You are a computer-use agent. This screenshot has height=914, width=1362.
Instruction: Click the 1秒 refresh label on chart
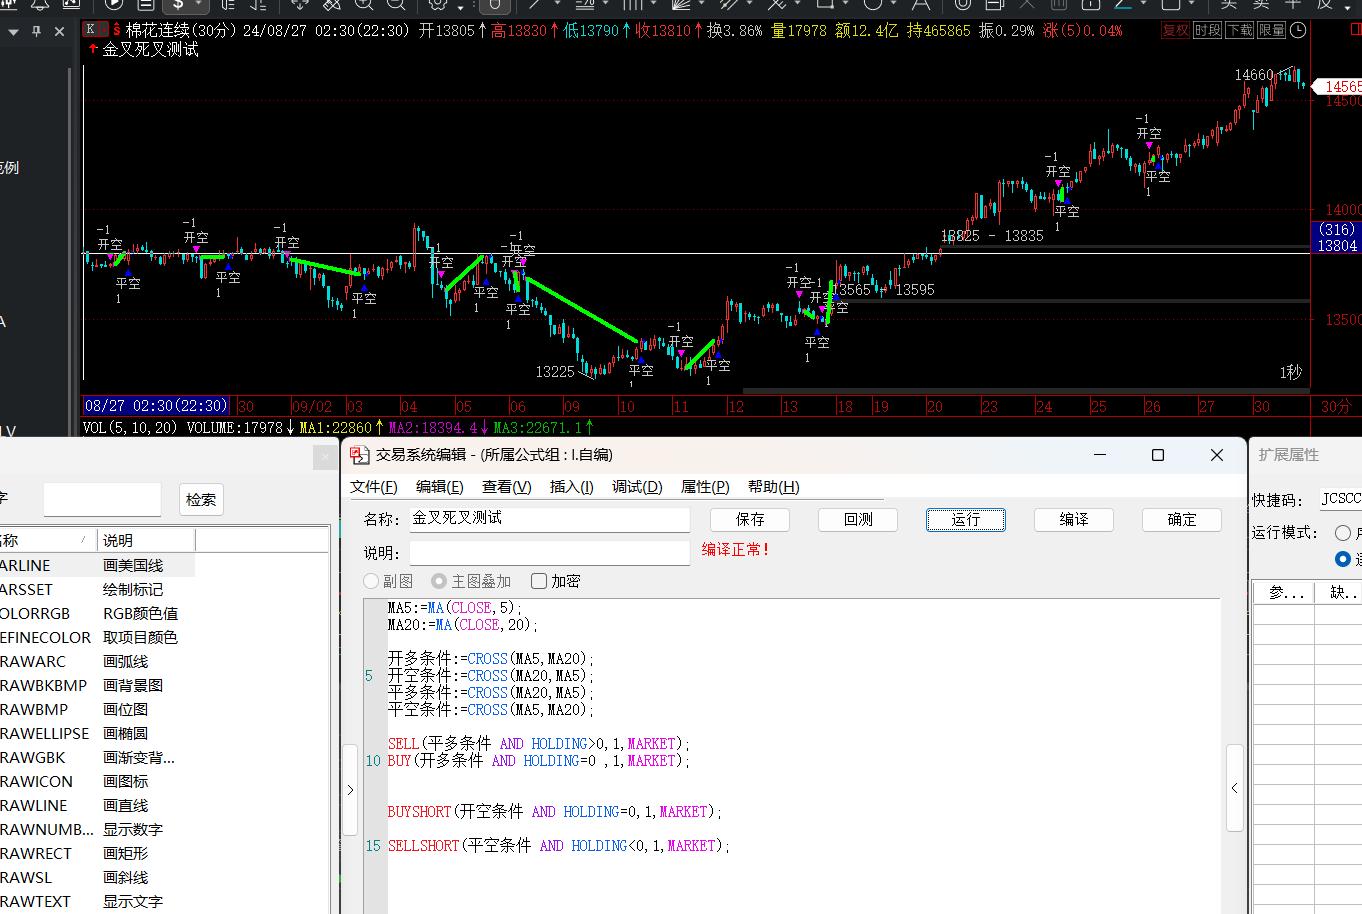coord(1291,372)
